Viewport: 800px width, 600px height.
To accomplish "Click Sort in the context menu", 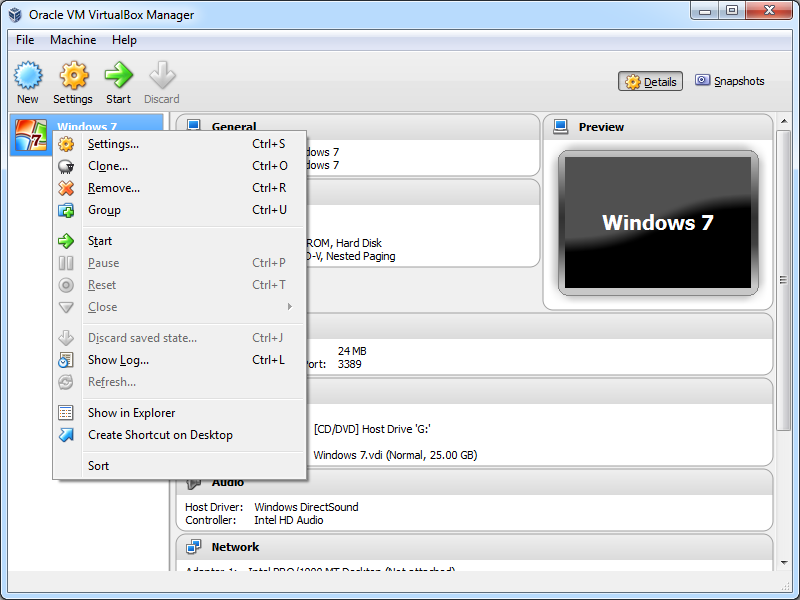I will coord(99,466).
